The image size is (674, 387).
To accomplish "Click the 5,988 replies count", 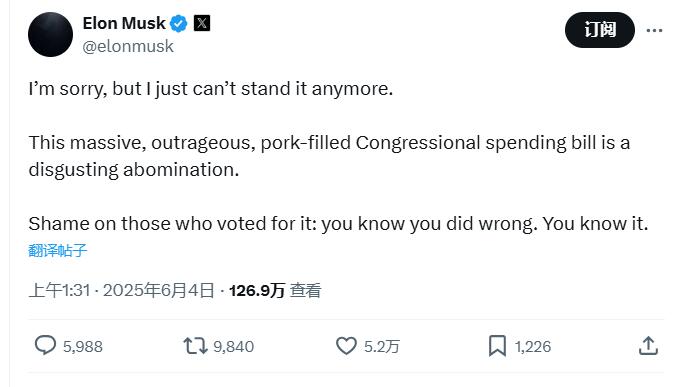I will pyautogui.click(x=83, y=347).
